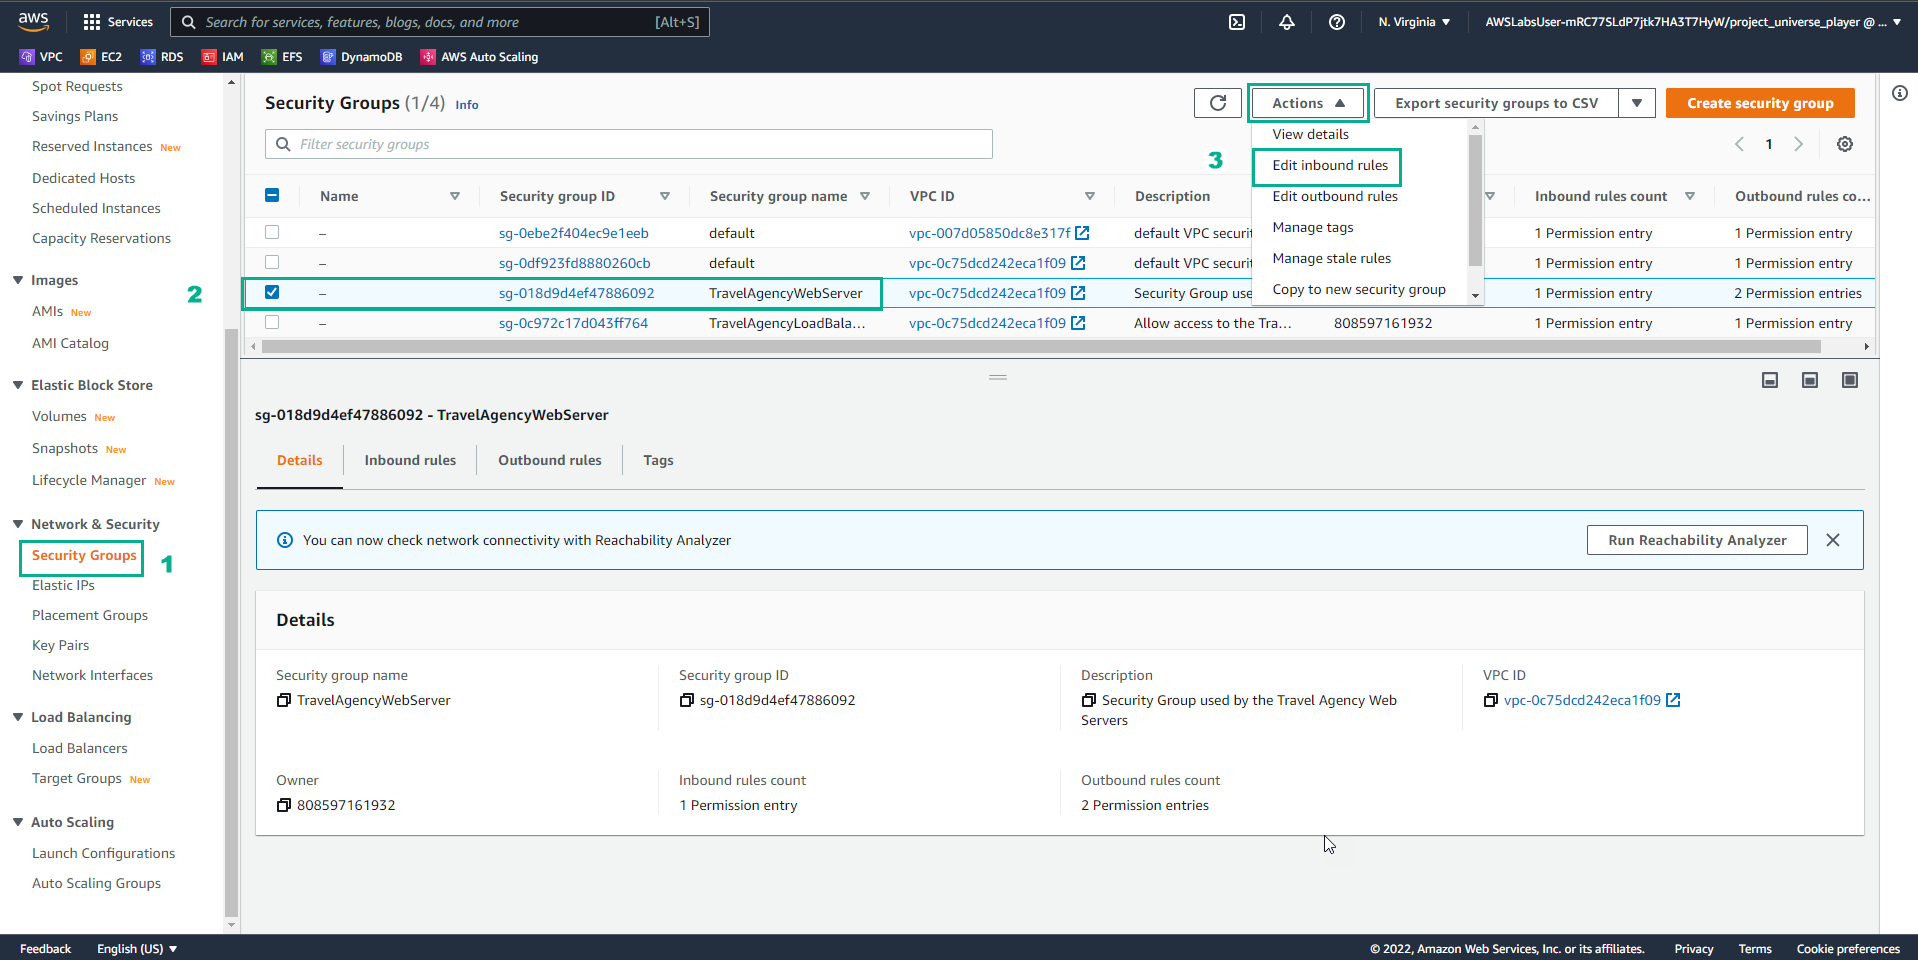Focus the top AWS search bar
This screenshot has width=1918, height=960.
pyautogui.click(x=440, y=22)
